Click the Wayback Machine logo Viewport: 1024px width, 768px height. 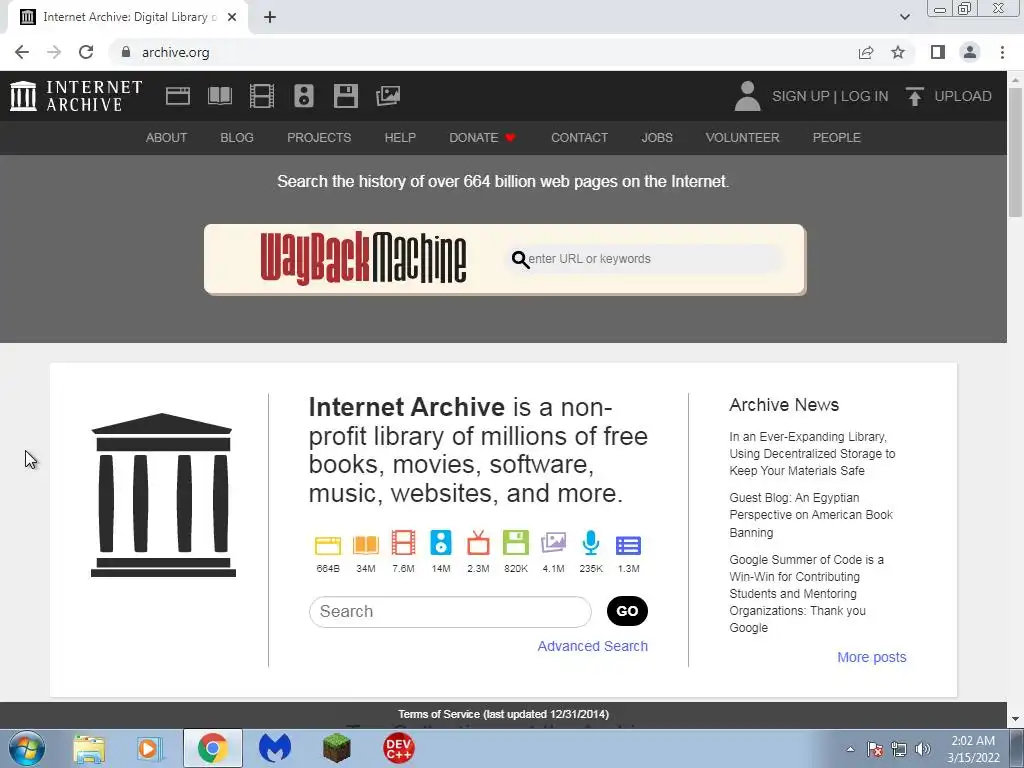(363, 259)
